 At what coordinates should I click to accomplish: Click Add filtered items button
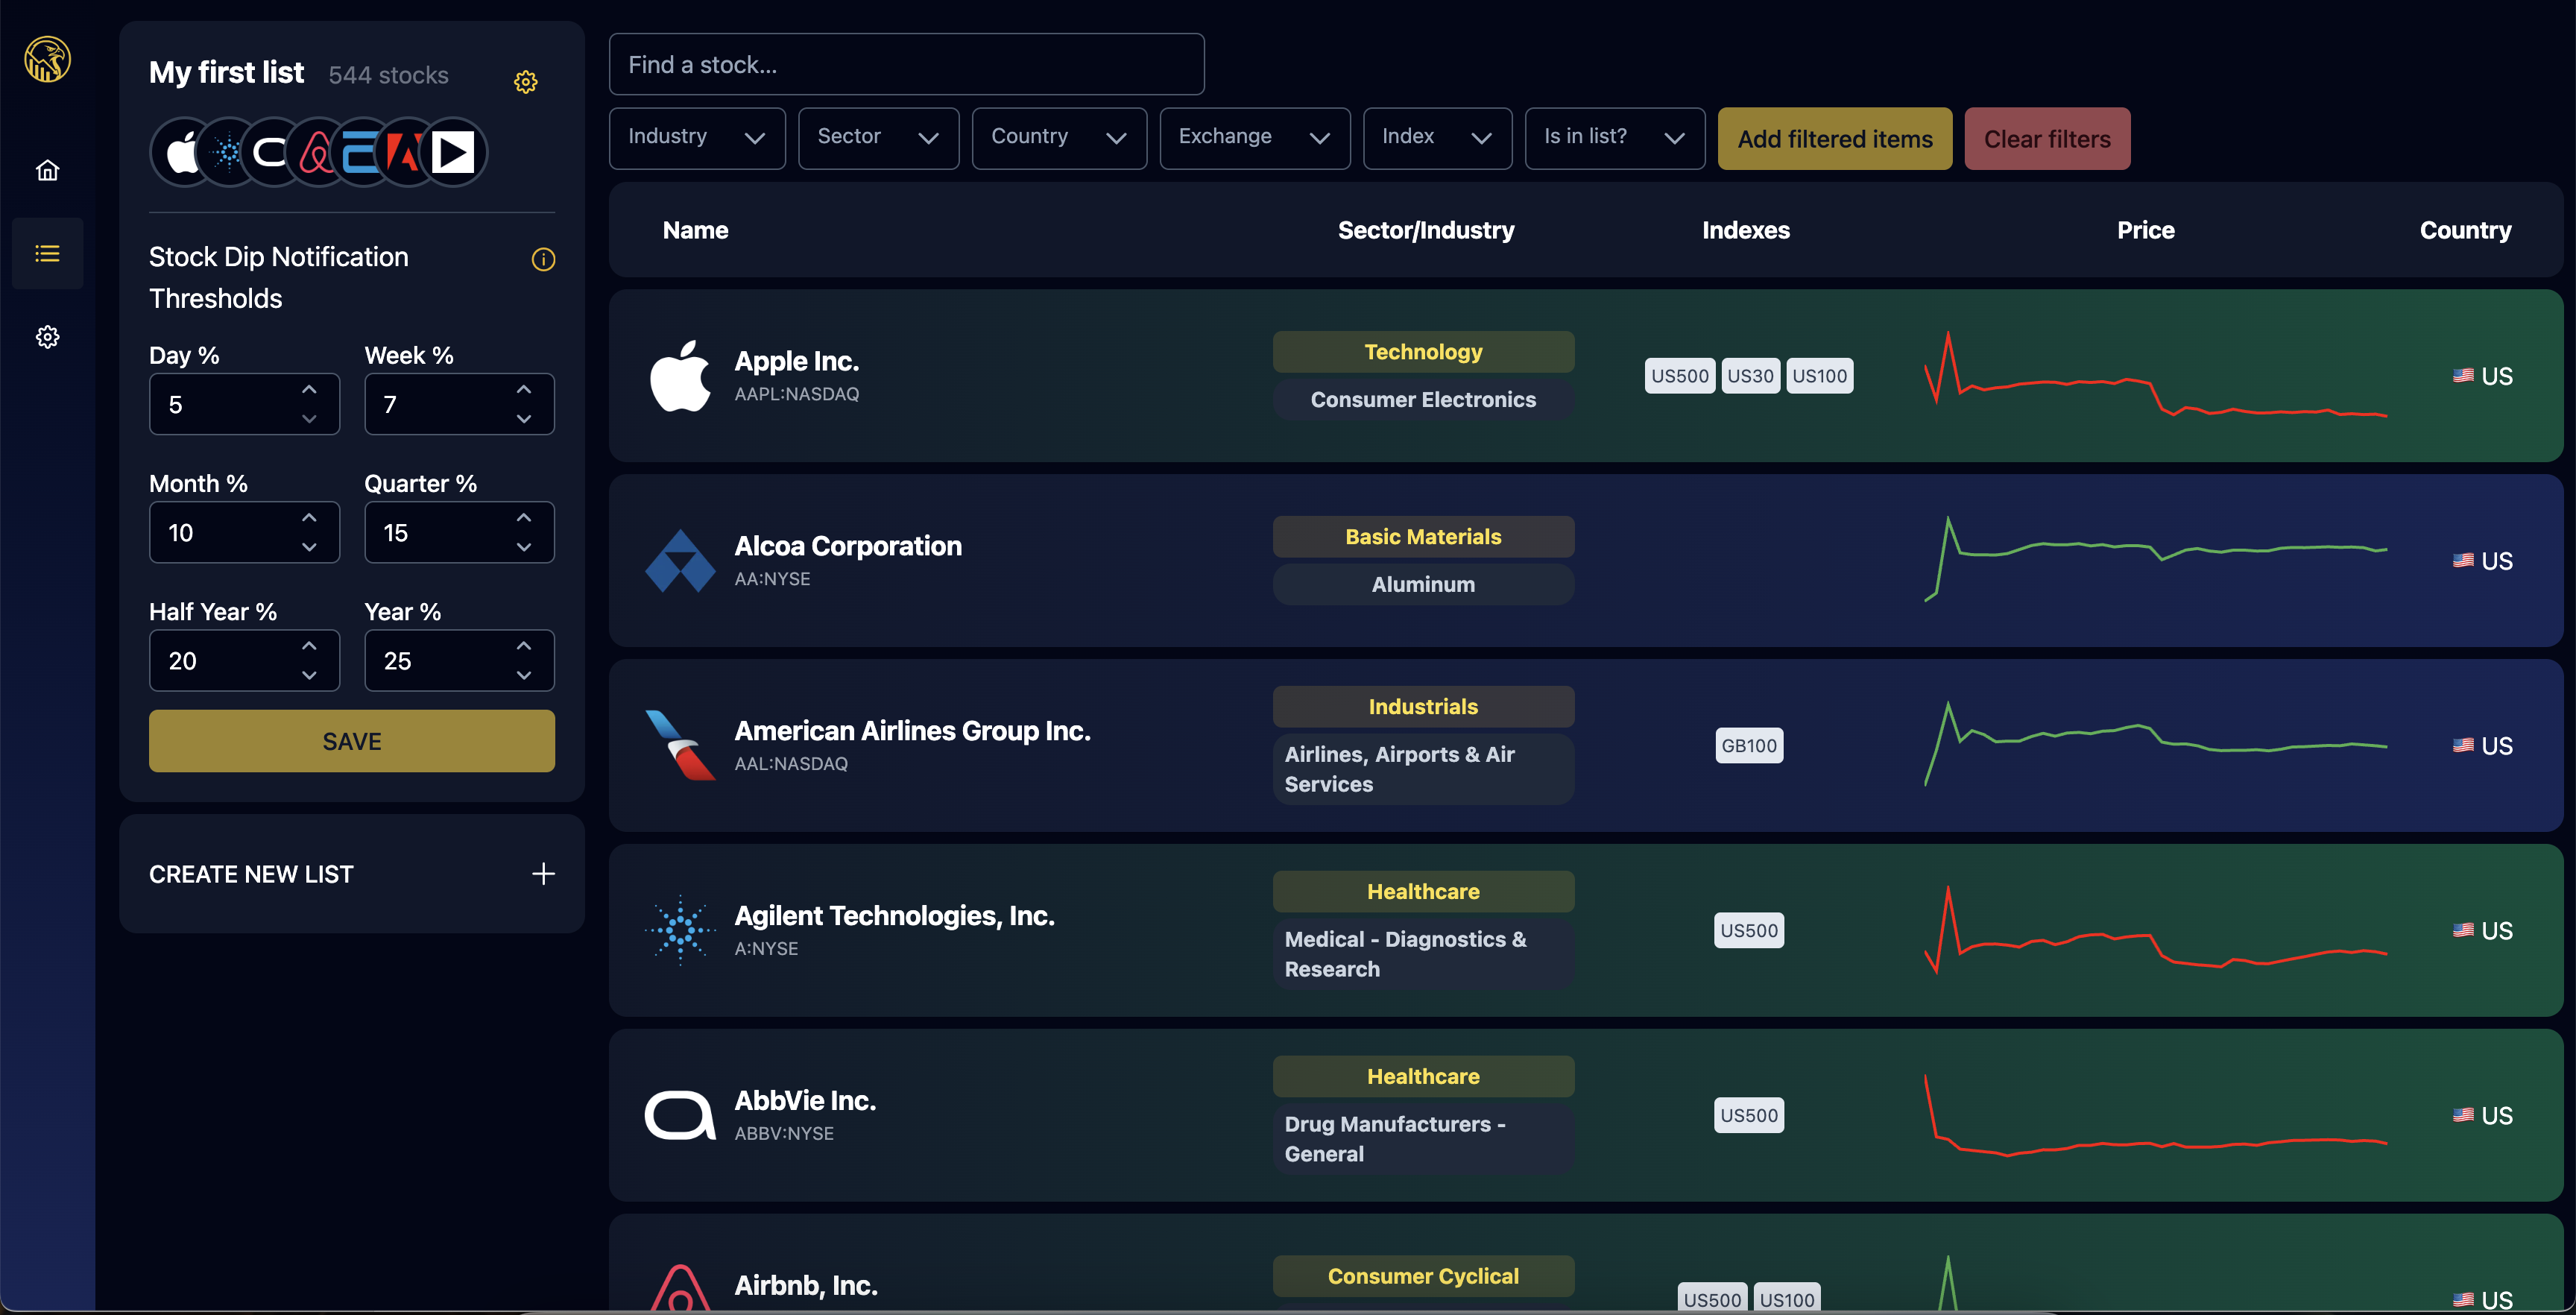(1835, 139)
